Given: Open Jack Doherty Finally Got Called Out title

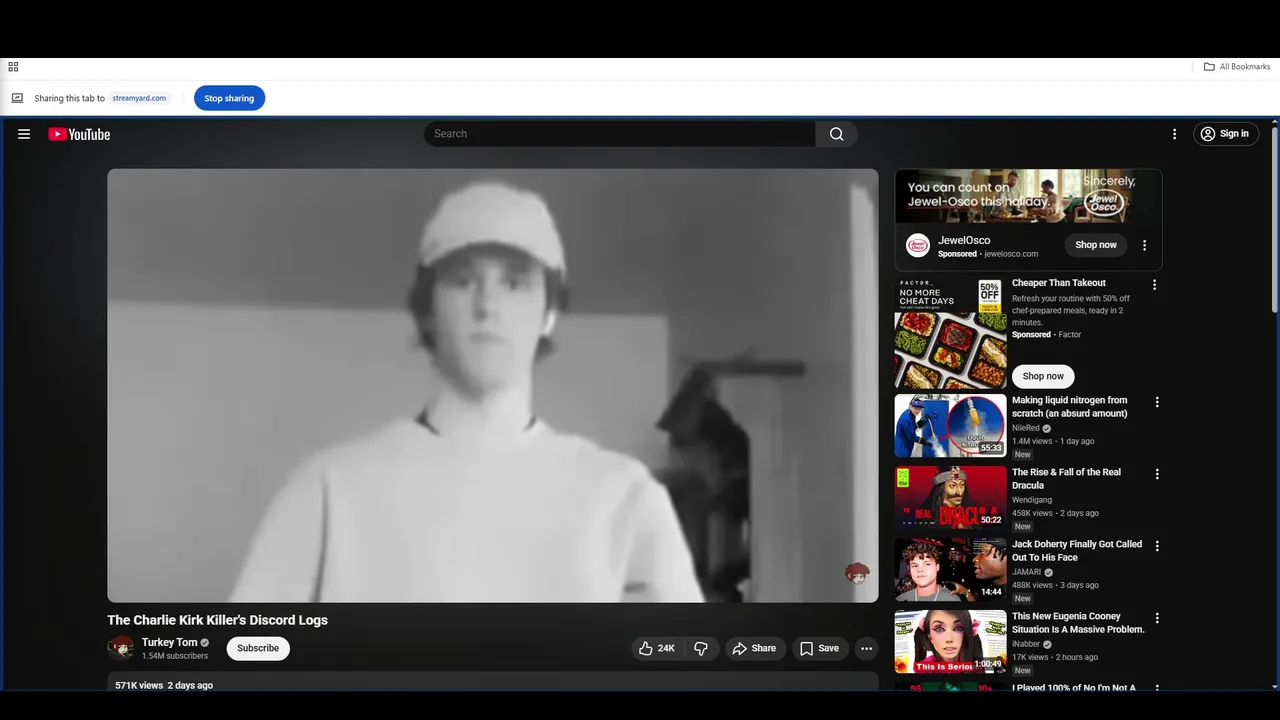Looking at the screenshot, I should [x=1077, y=551].
